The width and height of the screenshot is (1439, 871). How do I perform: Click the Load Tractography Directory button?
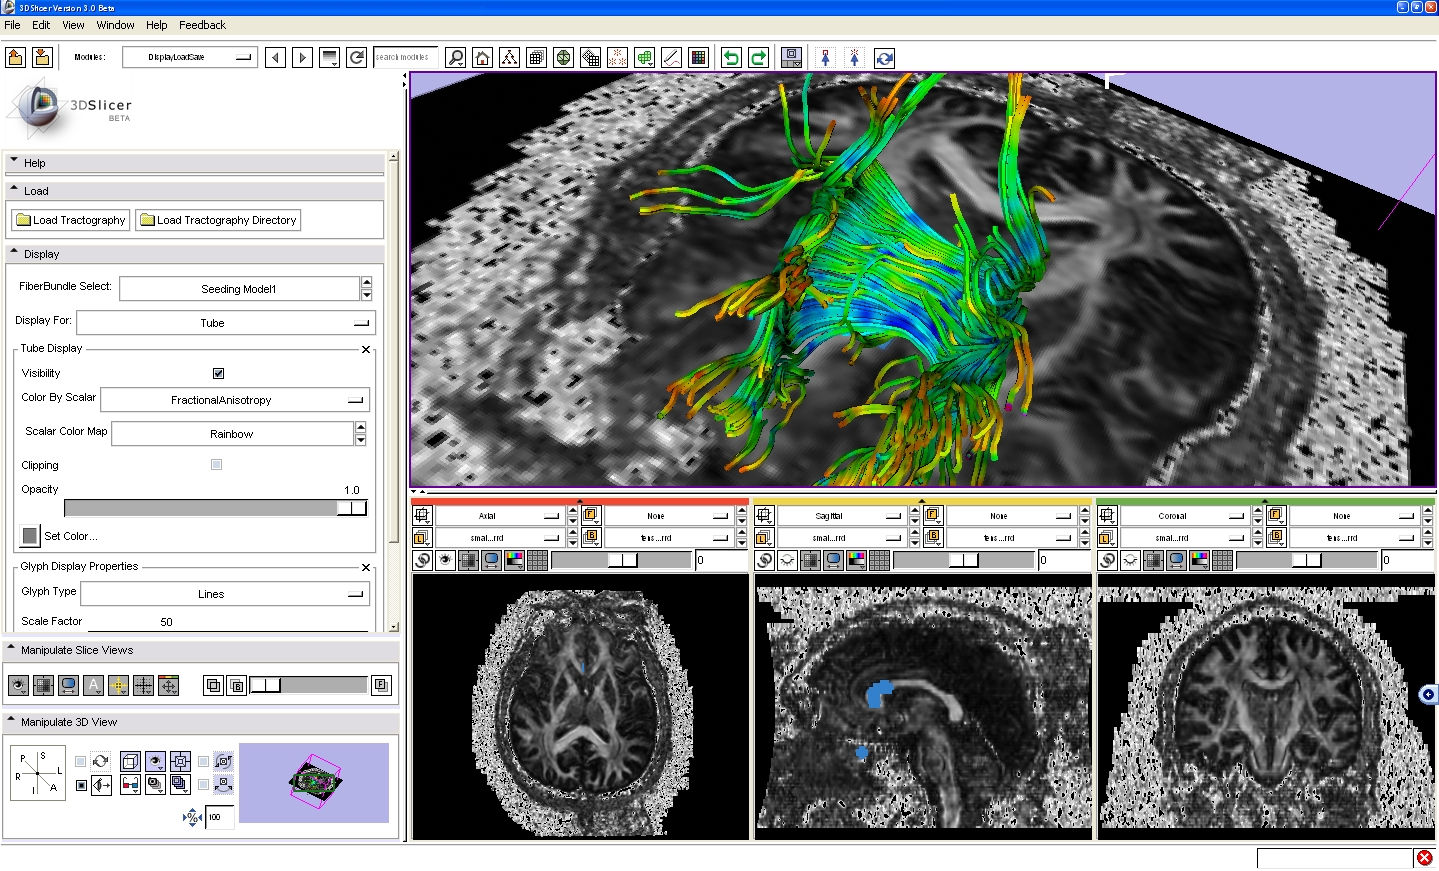218,220
